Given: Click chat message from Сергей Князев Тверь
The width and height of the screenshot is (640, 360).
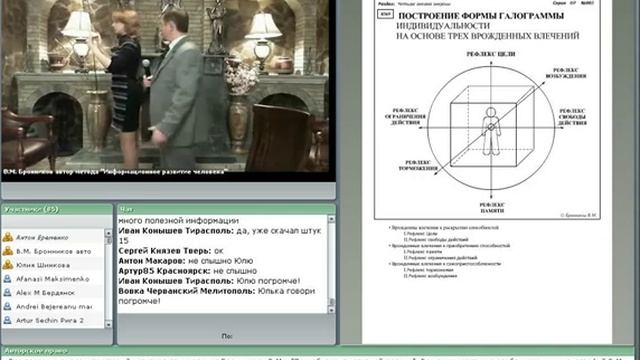Looking at the screenshot, I should click(171, 251).
